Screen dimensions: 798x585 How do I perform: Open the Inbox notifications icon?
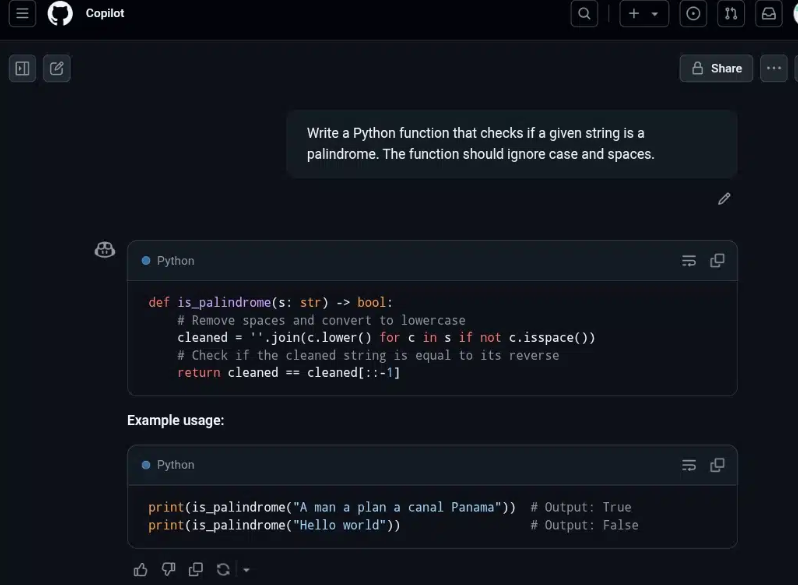[768, 14]
